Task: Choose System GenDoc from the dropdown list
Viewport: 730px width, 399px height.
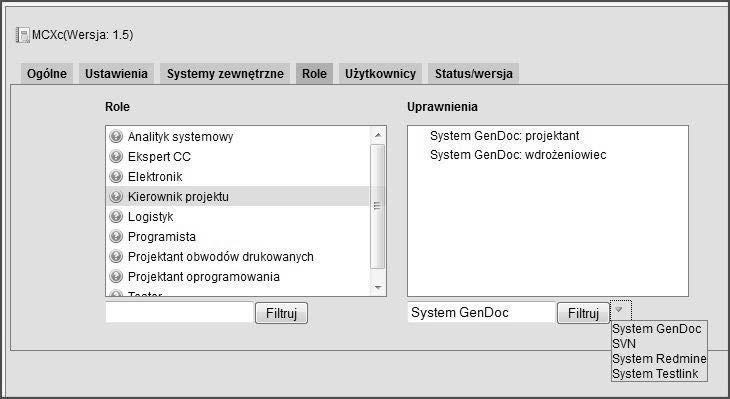Action: (659, 329)
